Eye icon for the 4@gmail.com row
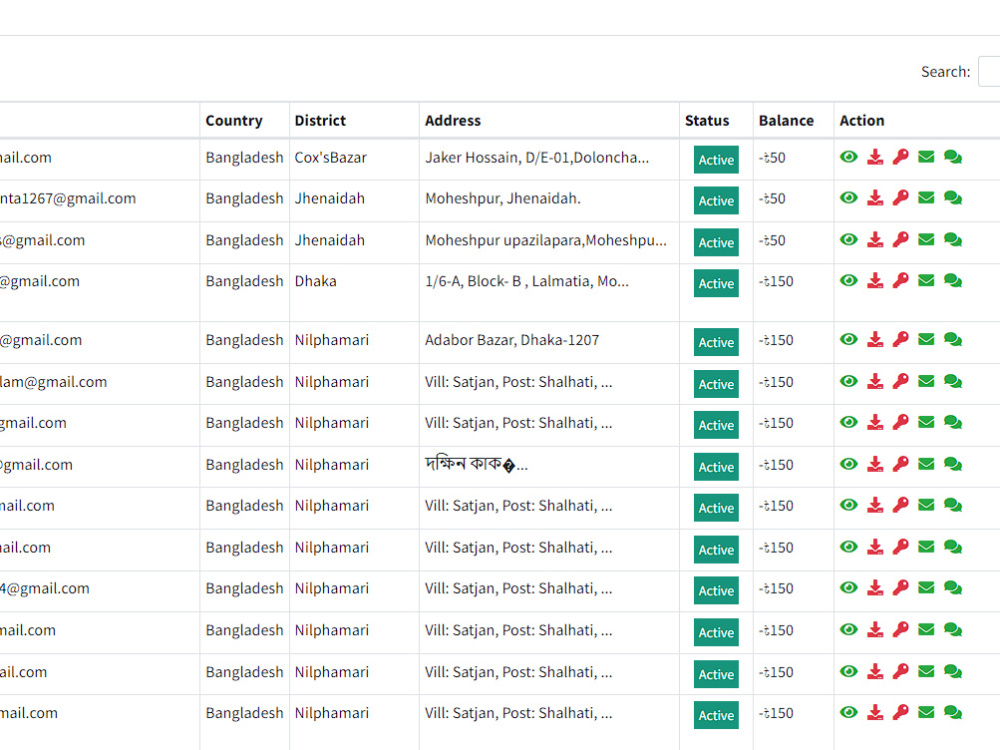This screenshot has width=1000, height=750. tap(848, 588)
